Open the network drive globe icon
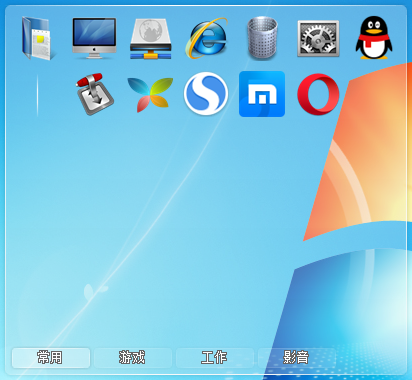 click(x=151, y=39)
